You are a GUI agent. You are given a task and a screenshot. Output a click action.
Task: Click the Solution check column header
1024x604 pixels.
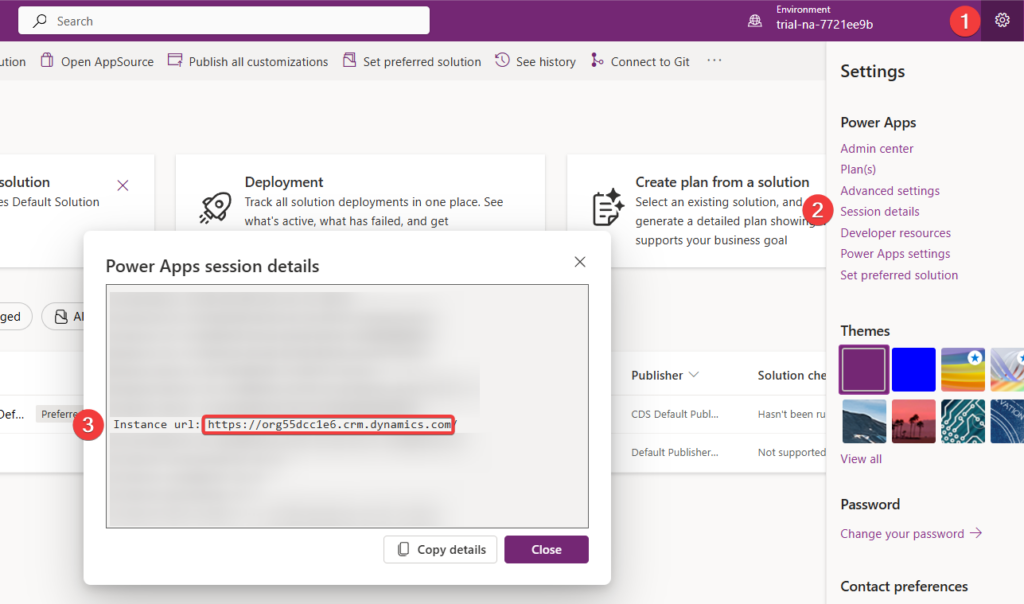click(x=792, y=375)
